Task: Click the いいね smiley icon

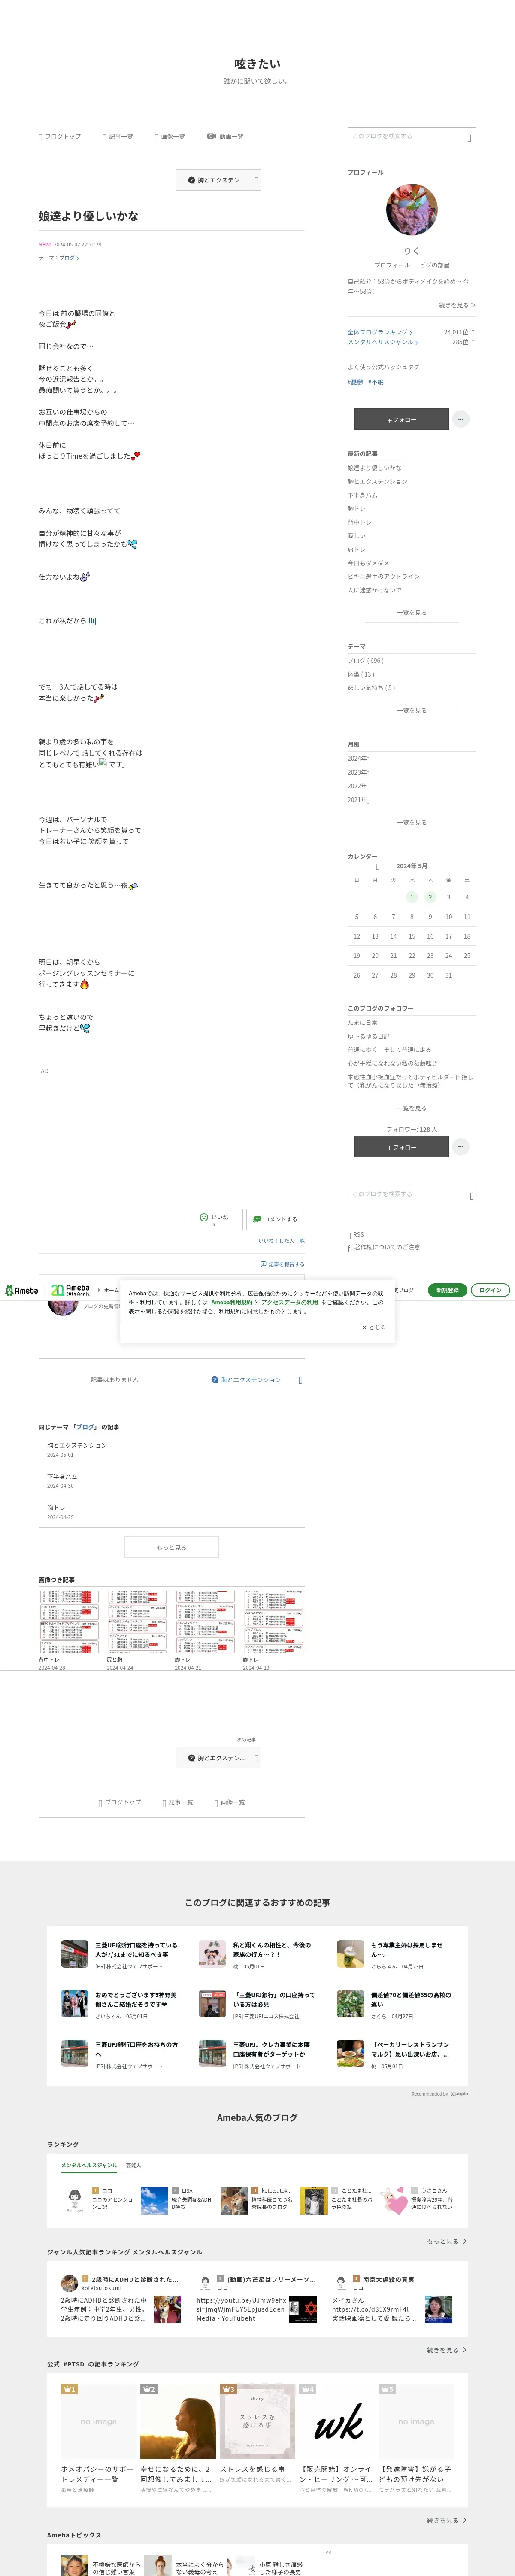Action: (204, 1217)
